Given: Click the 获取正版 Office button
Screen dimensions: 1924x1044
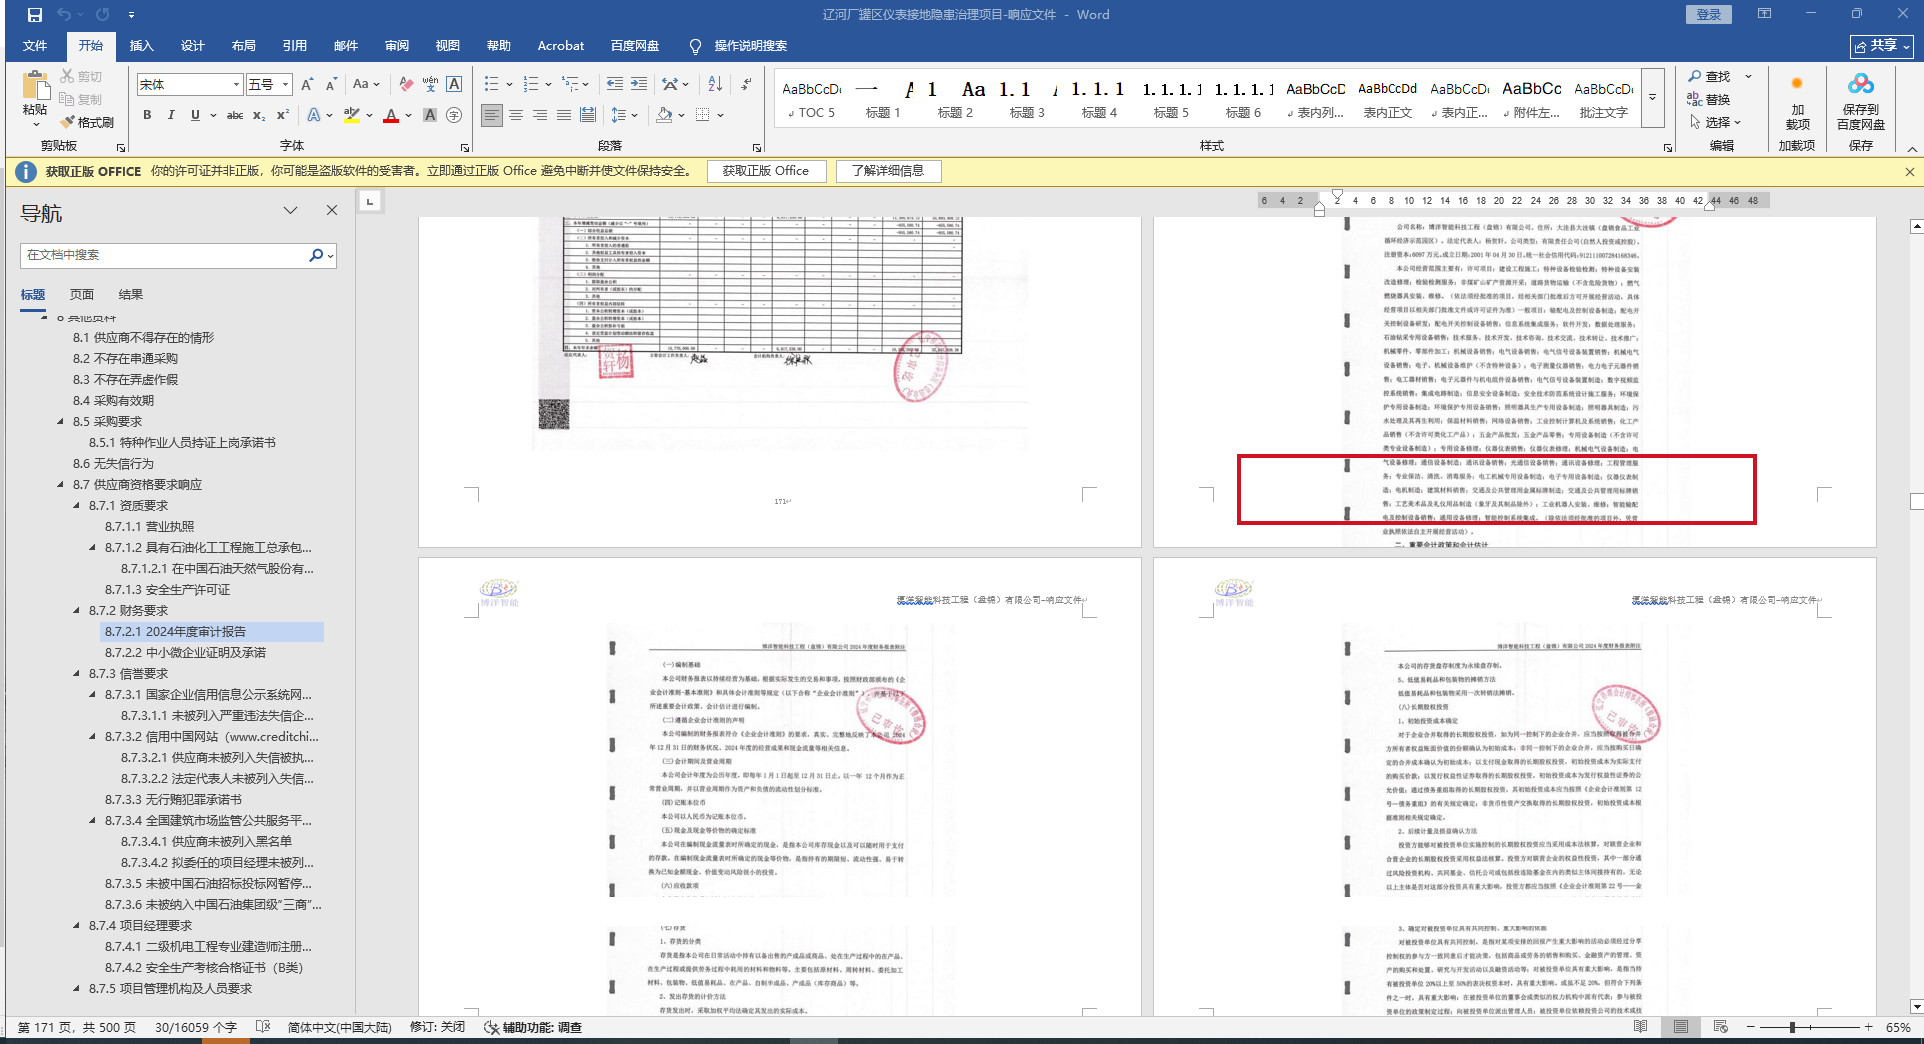Looking at the screenshot, I should 766,171.
